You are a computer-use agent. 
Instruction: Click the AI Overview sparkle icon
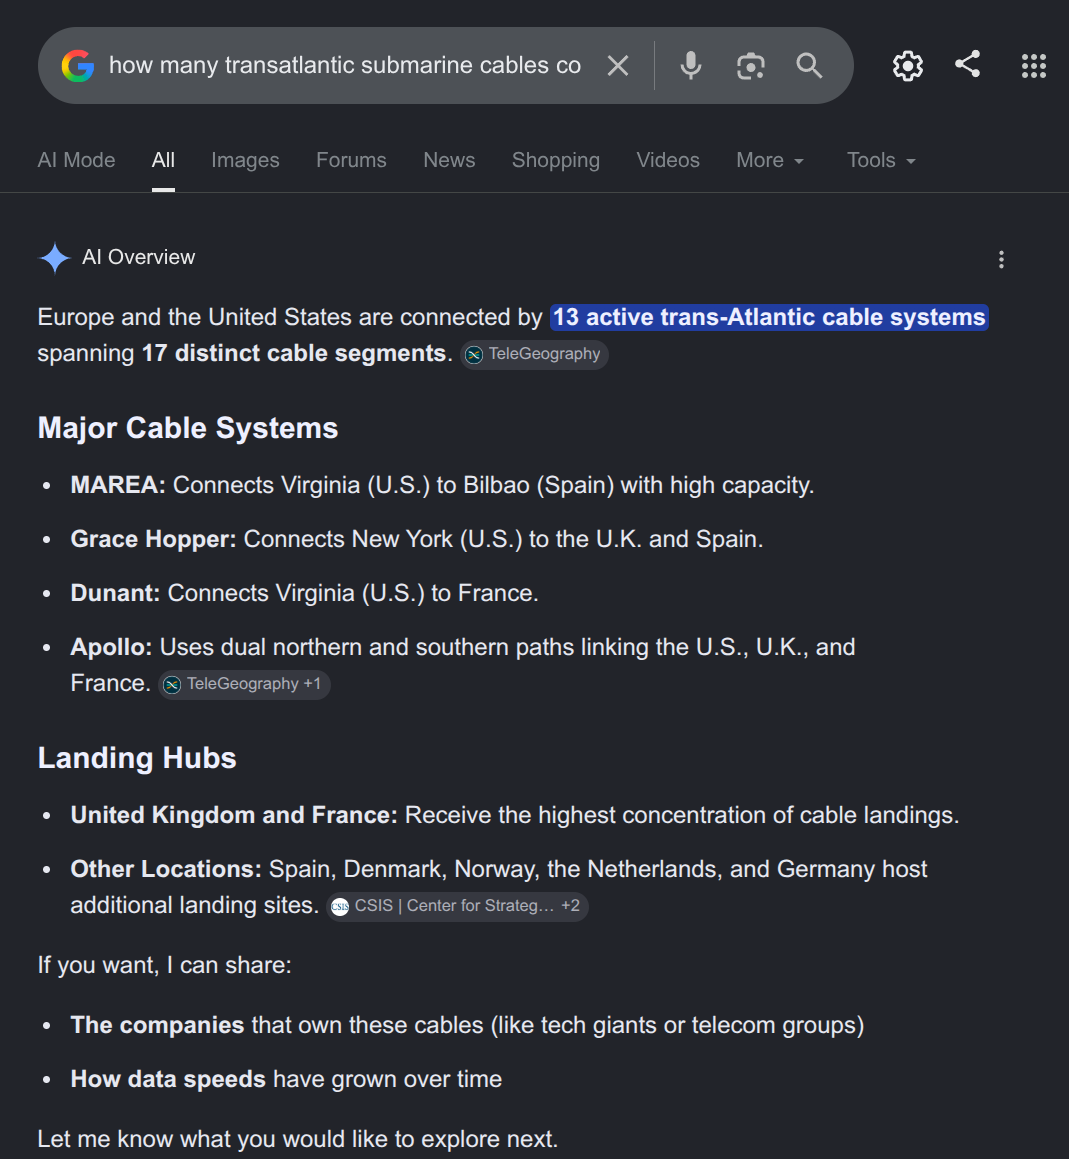pyautogui.click(x=55, y=258)
